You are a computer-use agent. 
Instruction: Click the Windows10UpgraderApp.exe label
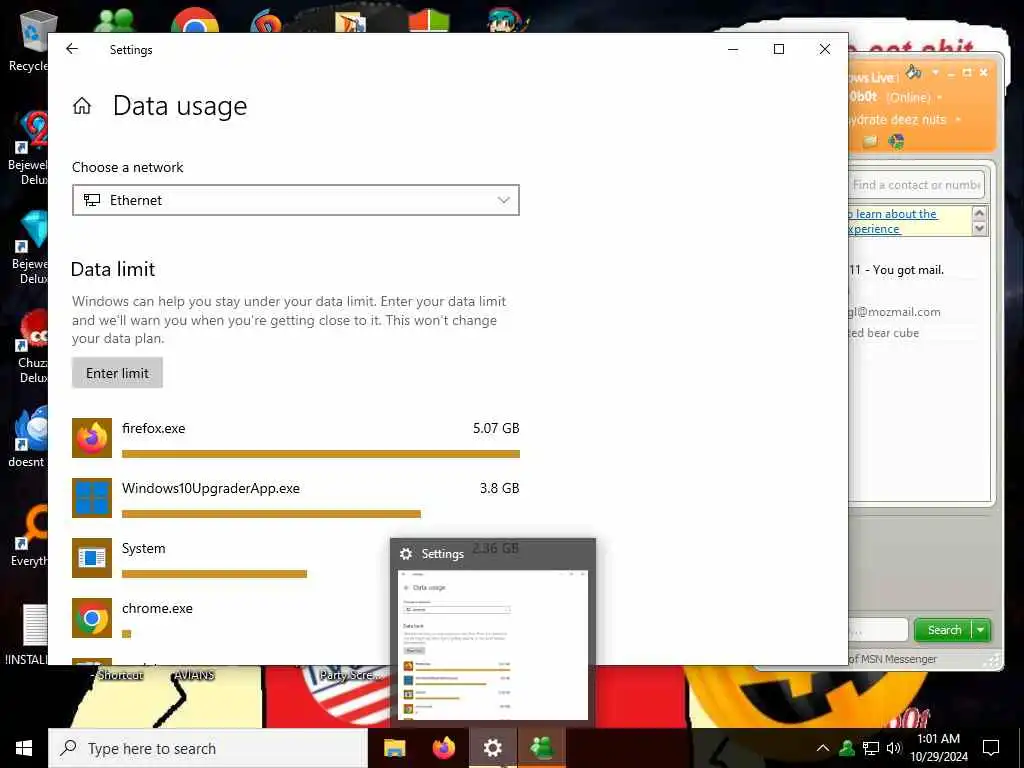[x=210, y=488]
